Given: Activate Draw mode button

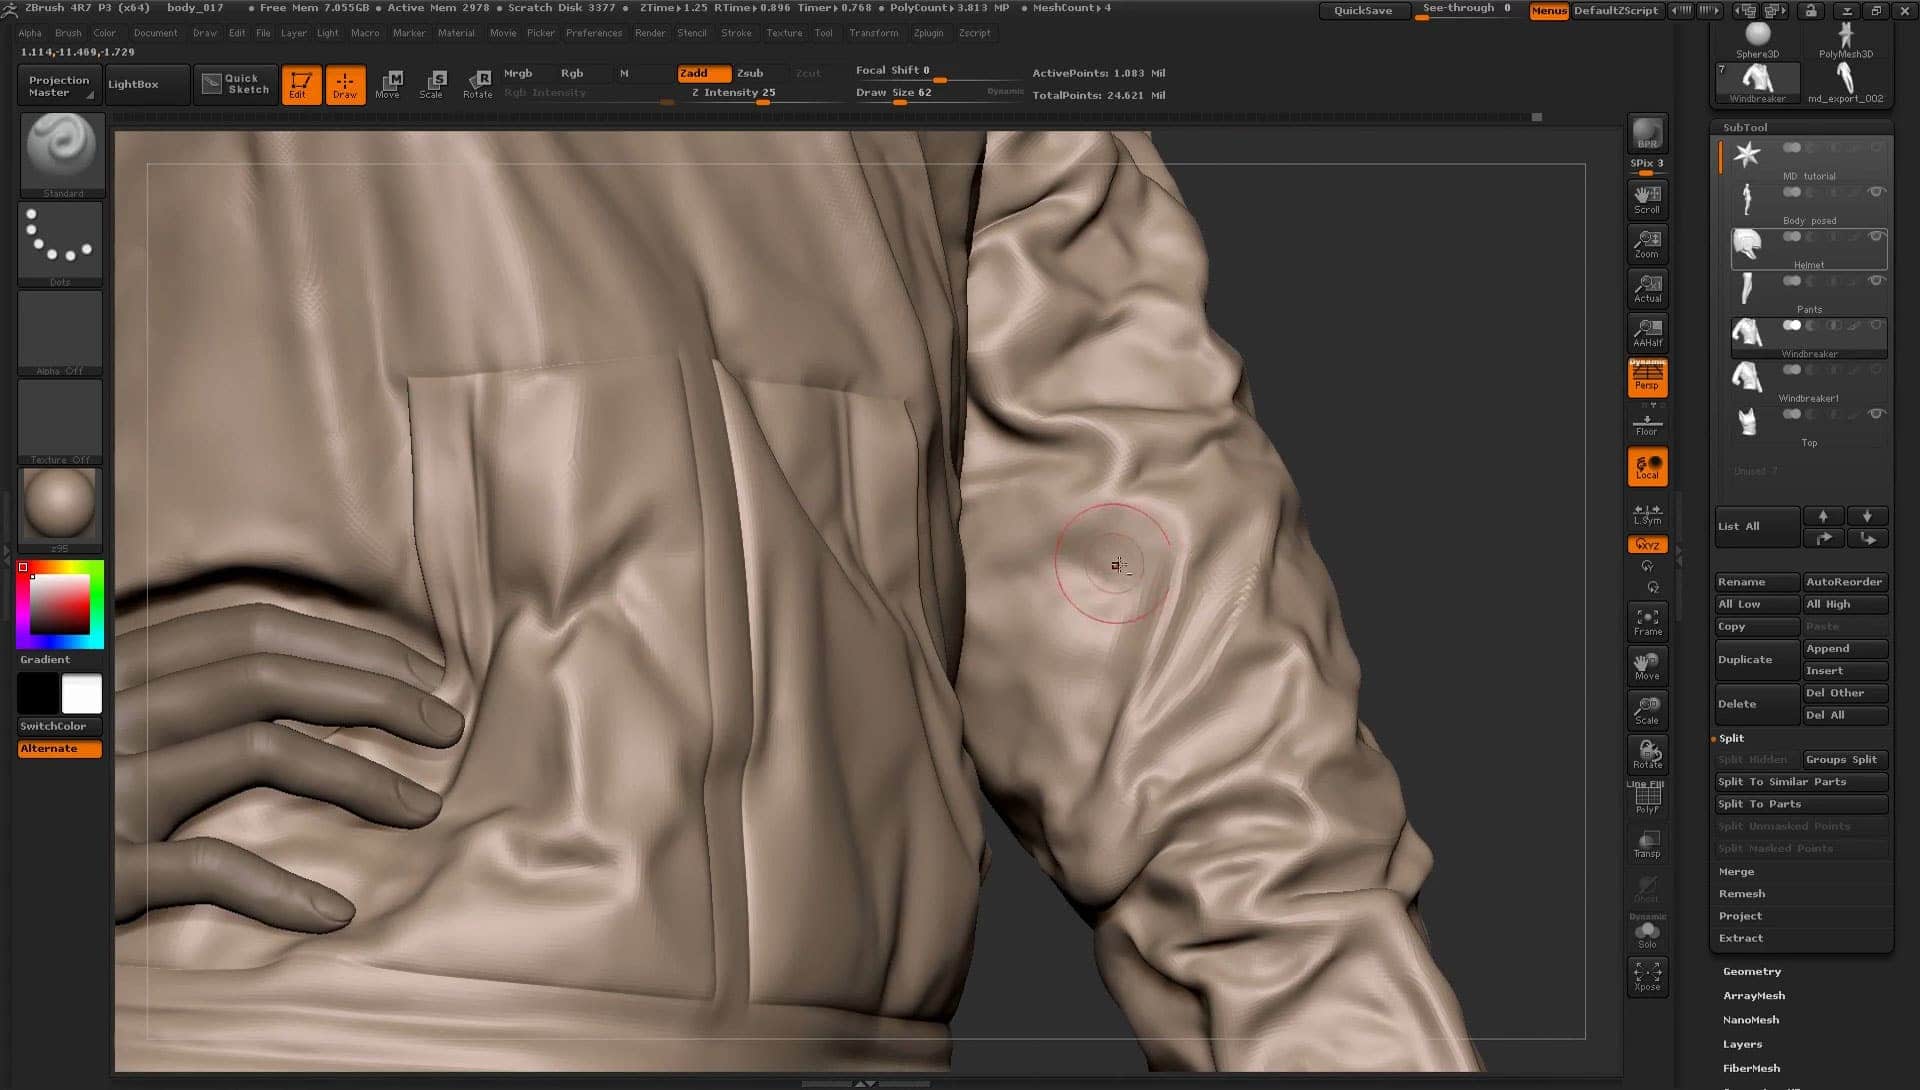Looking at the screenshot, I should (x=345, y=85).
